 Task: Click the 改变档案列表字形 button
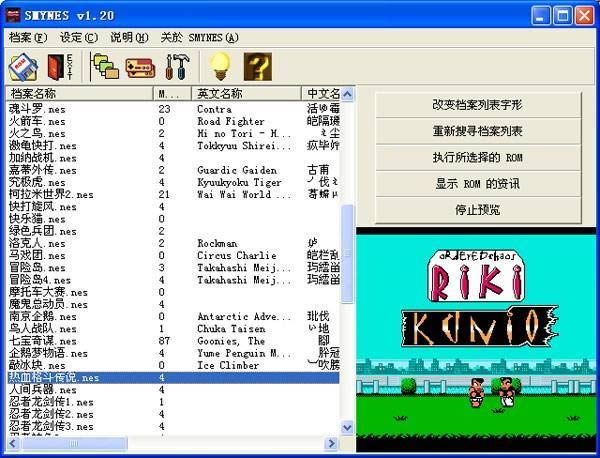[478, 105]
